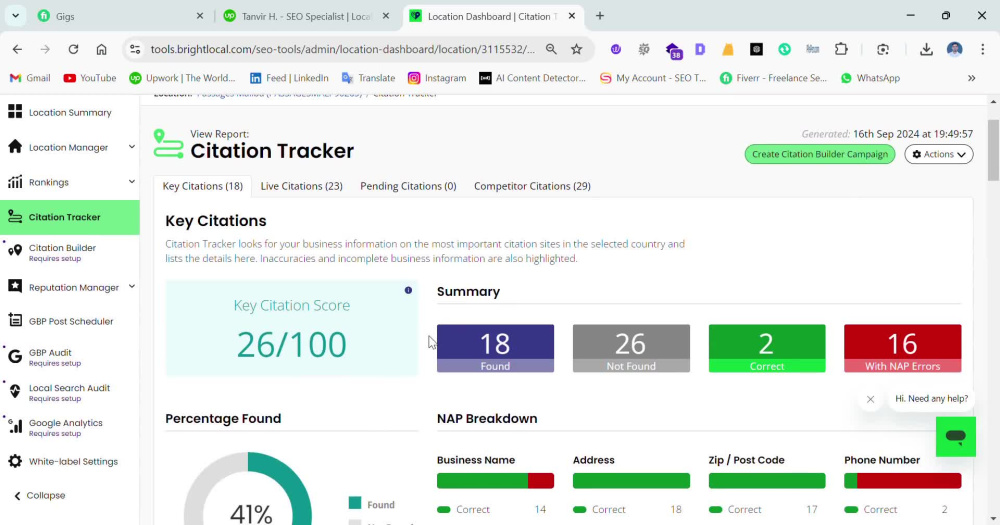Click the Zip / Post Code bar
Screen dimensions: 1000x525
point(767,481)
